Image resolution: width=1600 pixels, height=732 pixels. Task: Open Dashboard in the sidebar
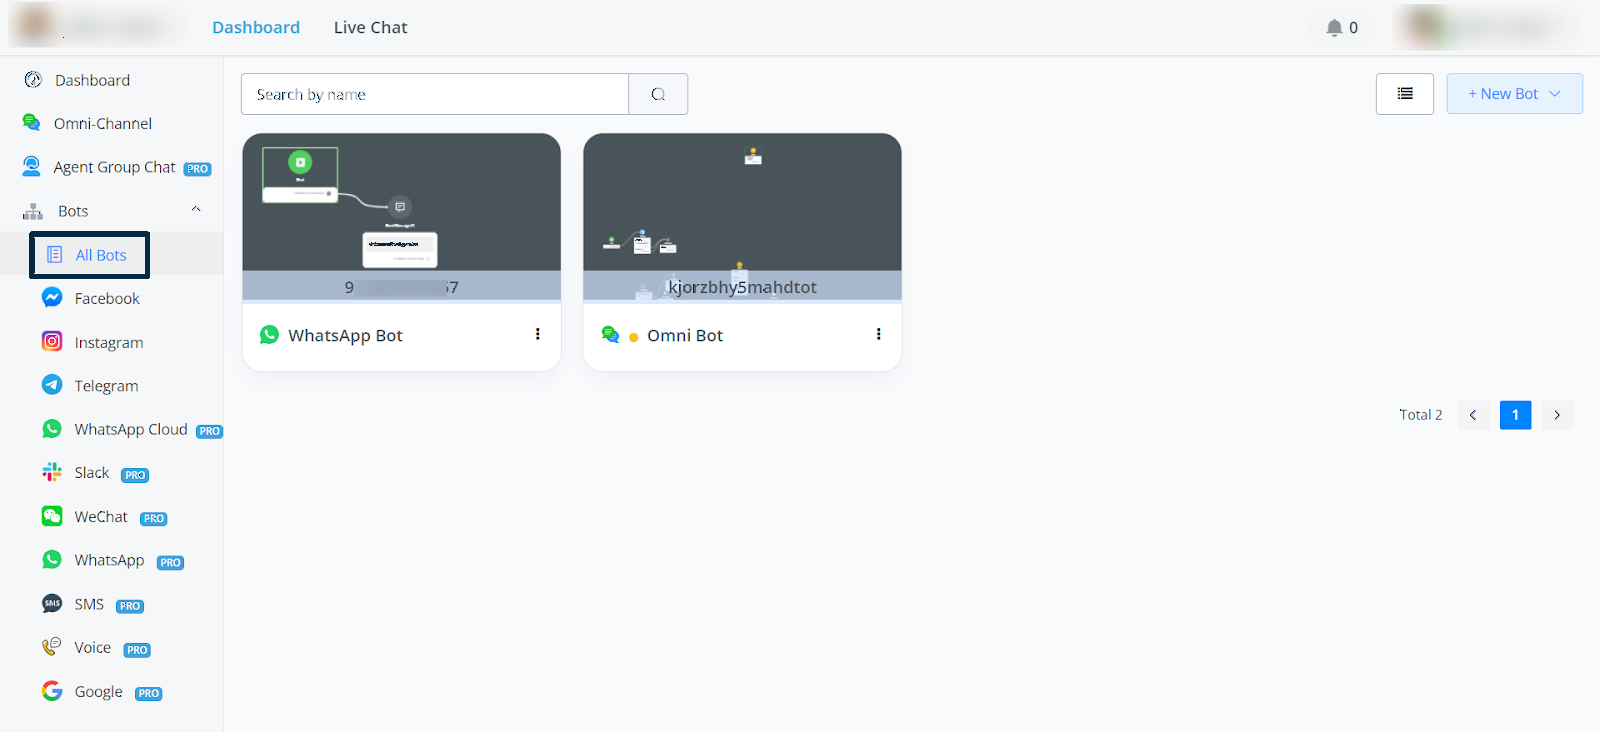tap(92, 80)
